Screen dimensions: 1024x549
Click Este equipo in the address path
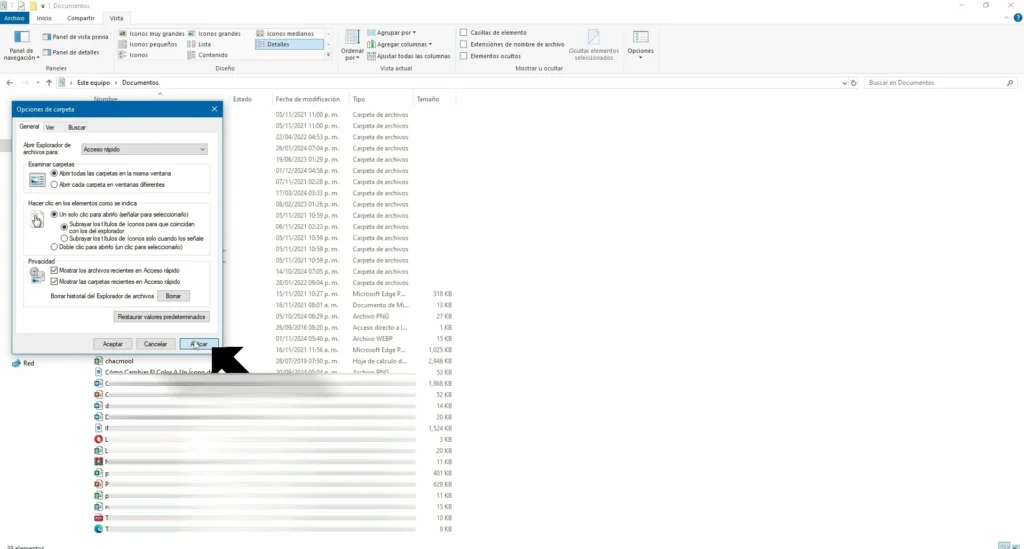[x=93, y=83]
